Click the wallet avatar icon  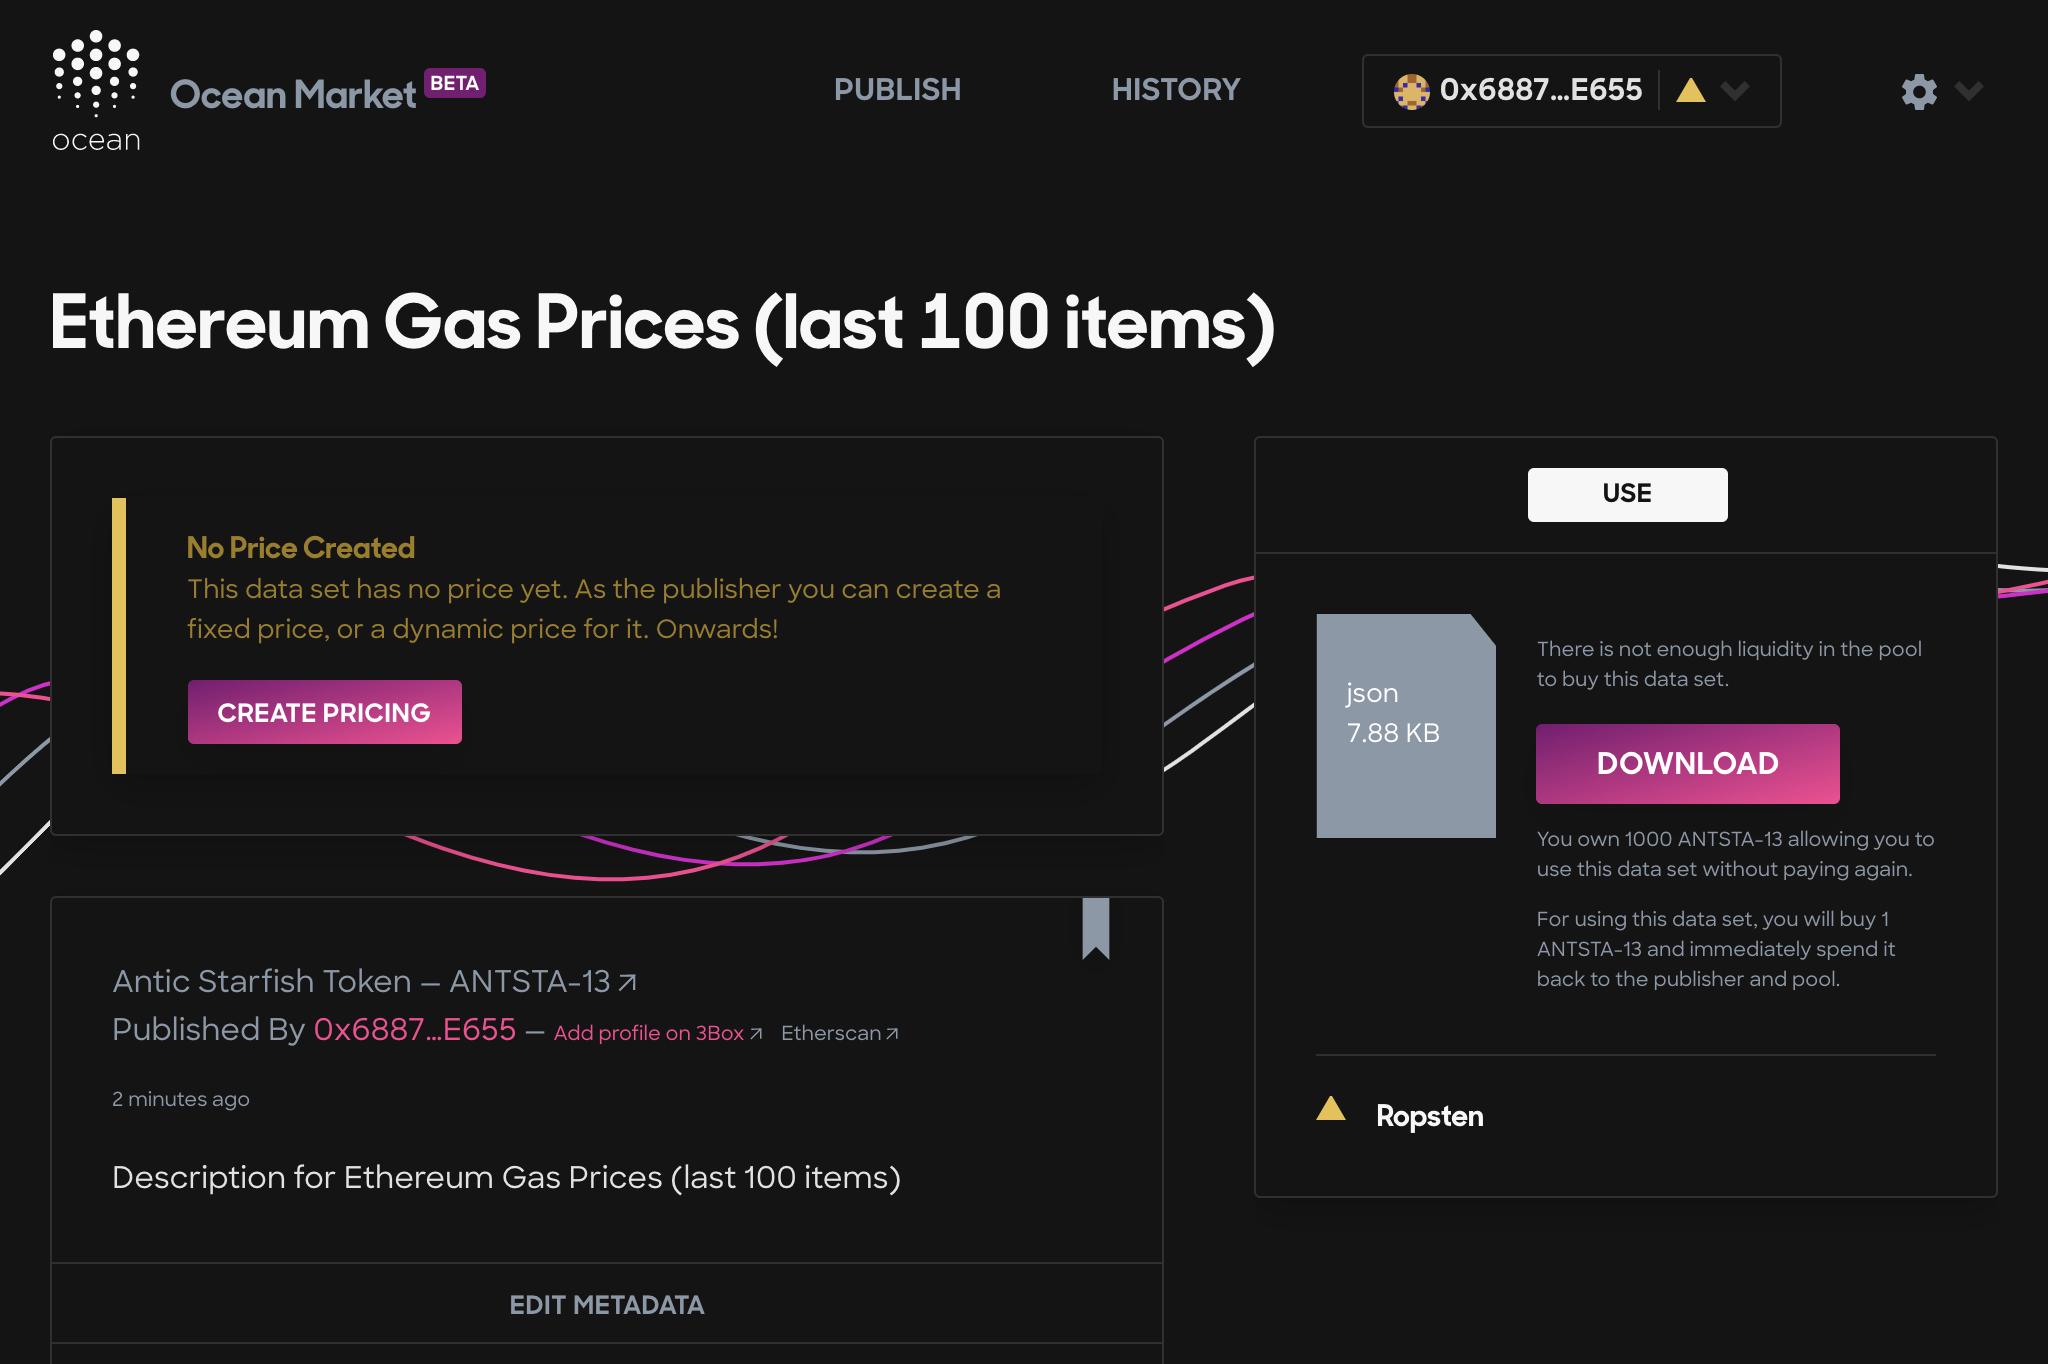point(1411,91)
